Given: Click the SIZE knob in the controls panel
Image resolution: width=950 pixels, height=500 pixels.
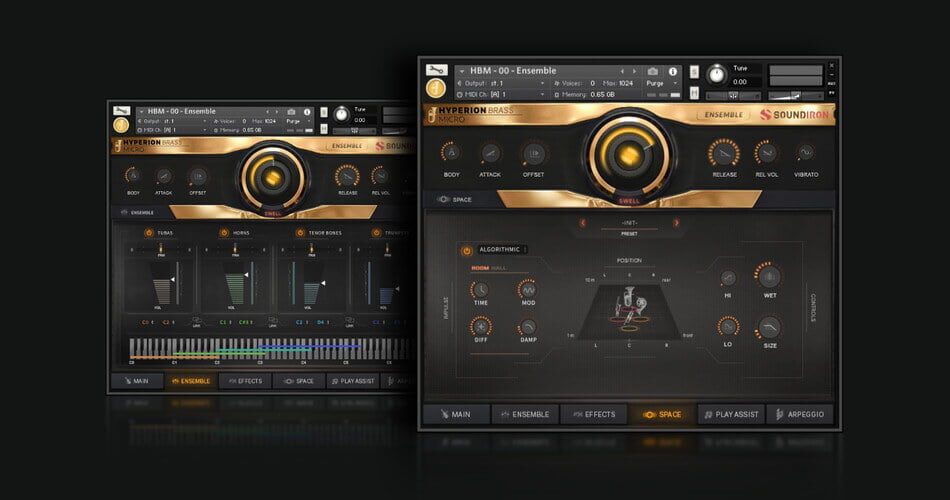Looking at the screenshot, I should [x=769, y=327].
